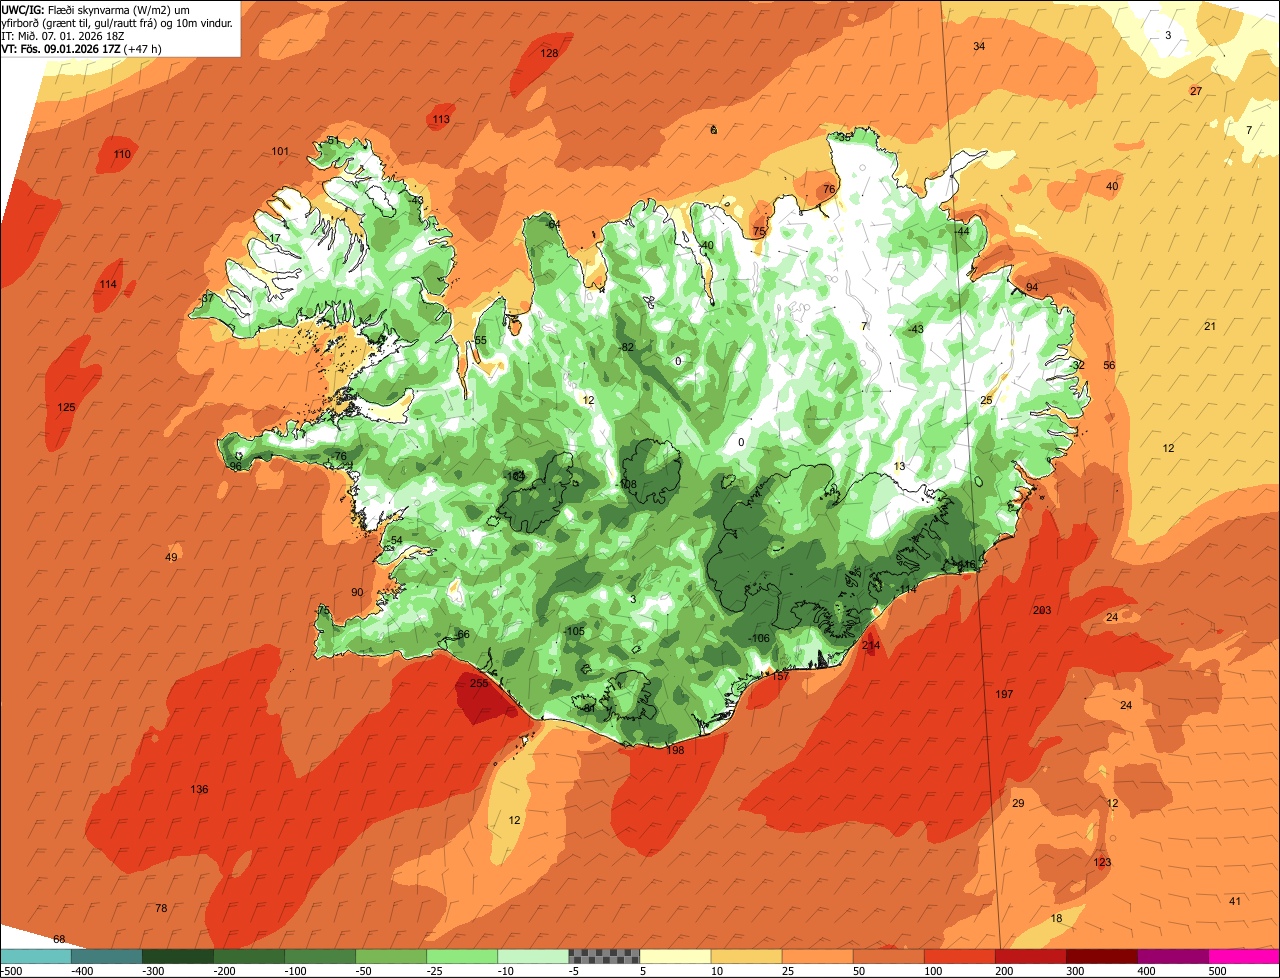Click the value 128 in the dark orange patch
Image resolution: width=1280 pixels, height=978 pixels.
coord(549,53)
